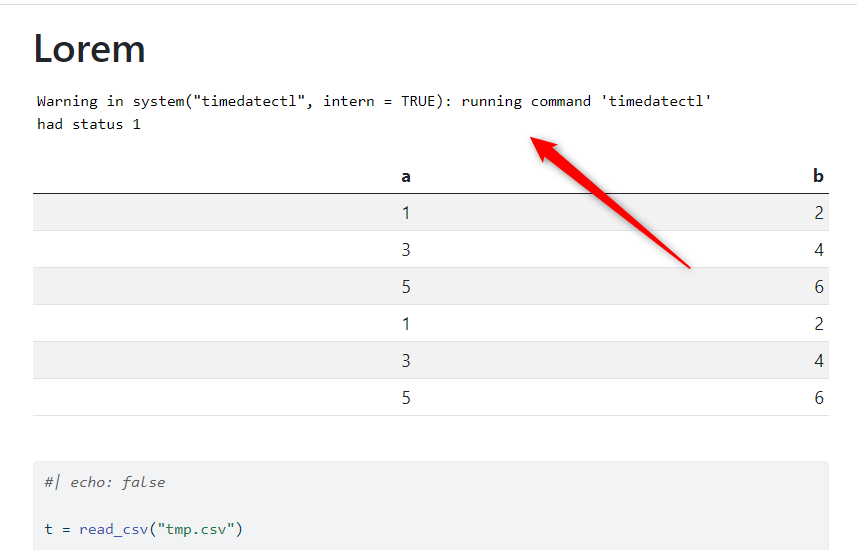Select cell "1" in the fourth table row

pos(406,324)
